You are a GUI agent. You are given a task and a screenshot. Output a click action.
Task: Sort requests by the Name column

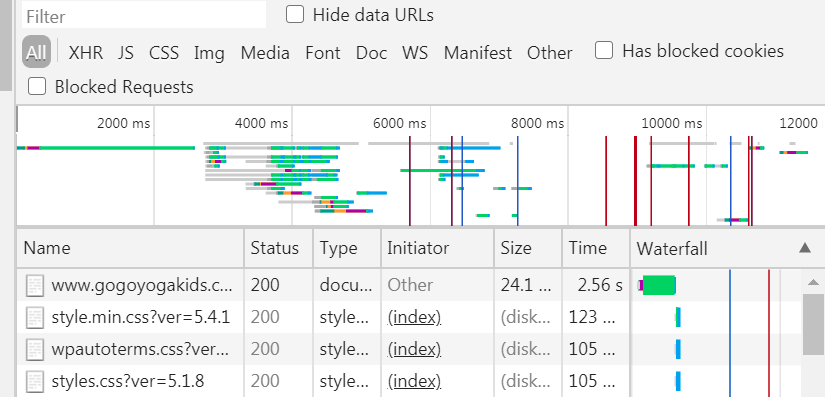click(x=130, y=248)
